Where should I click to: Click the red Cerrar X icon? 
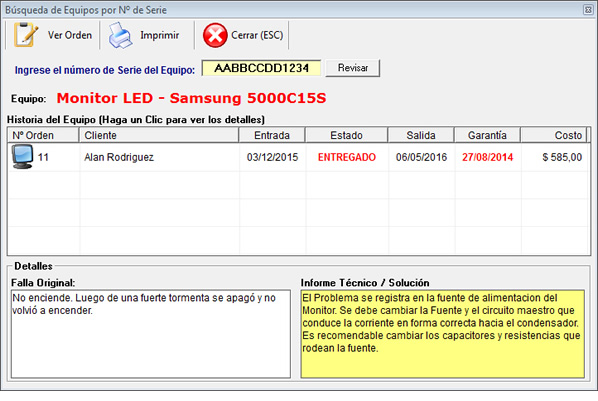click(x=215, y=35)
